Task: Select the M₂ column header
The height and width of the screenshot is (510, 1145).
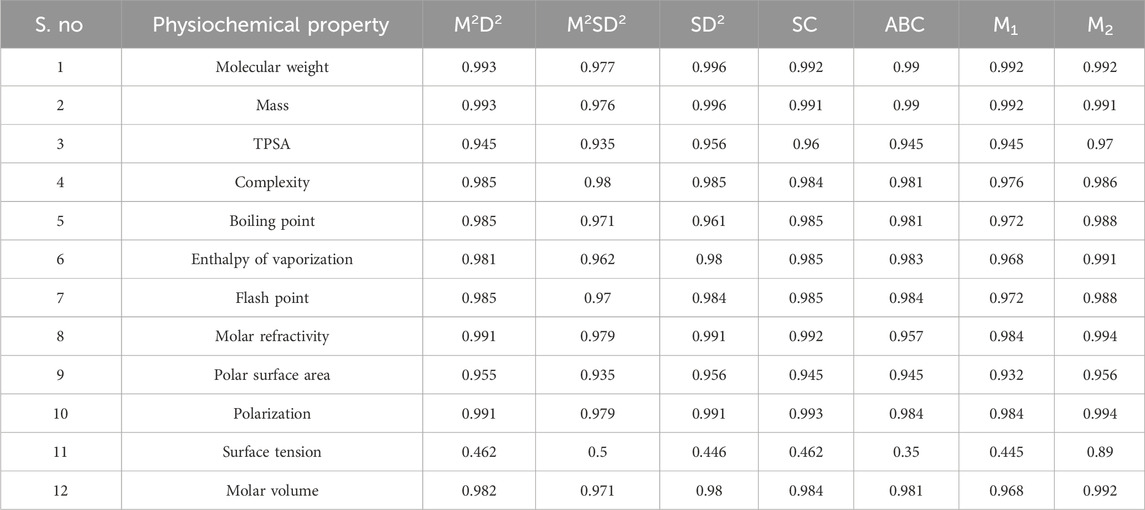Action: click(x=1098, y=25)
